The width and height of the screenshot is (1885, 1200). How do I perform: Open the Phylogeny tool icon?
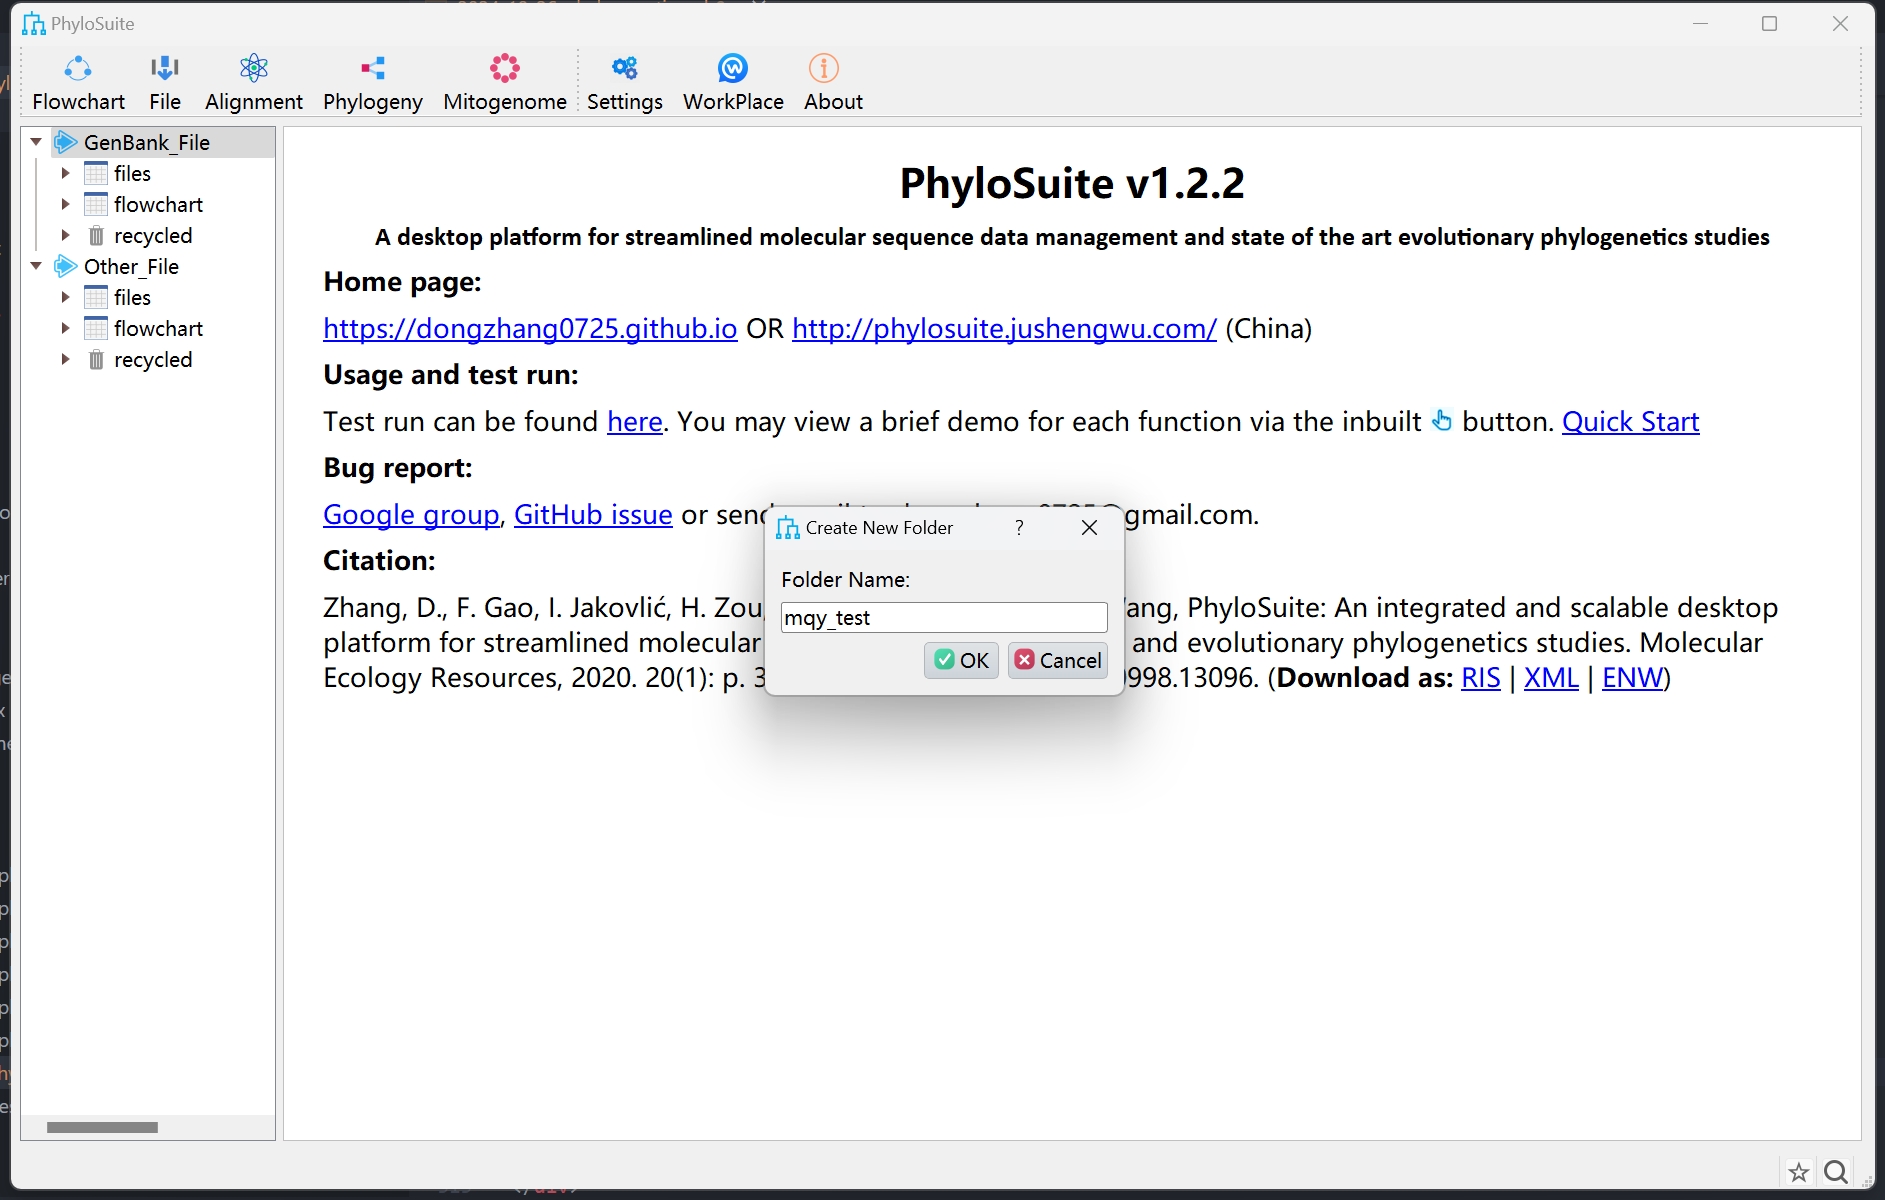[x=373, y=69]
